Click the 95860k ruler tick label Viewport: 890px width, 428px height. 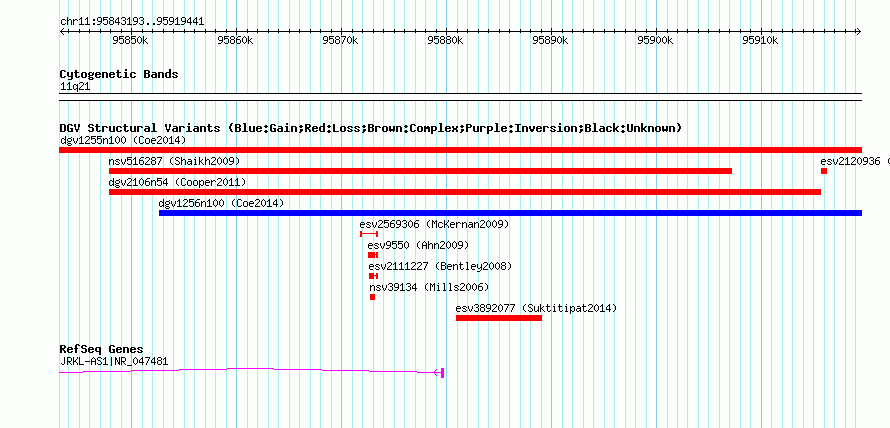236,40
